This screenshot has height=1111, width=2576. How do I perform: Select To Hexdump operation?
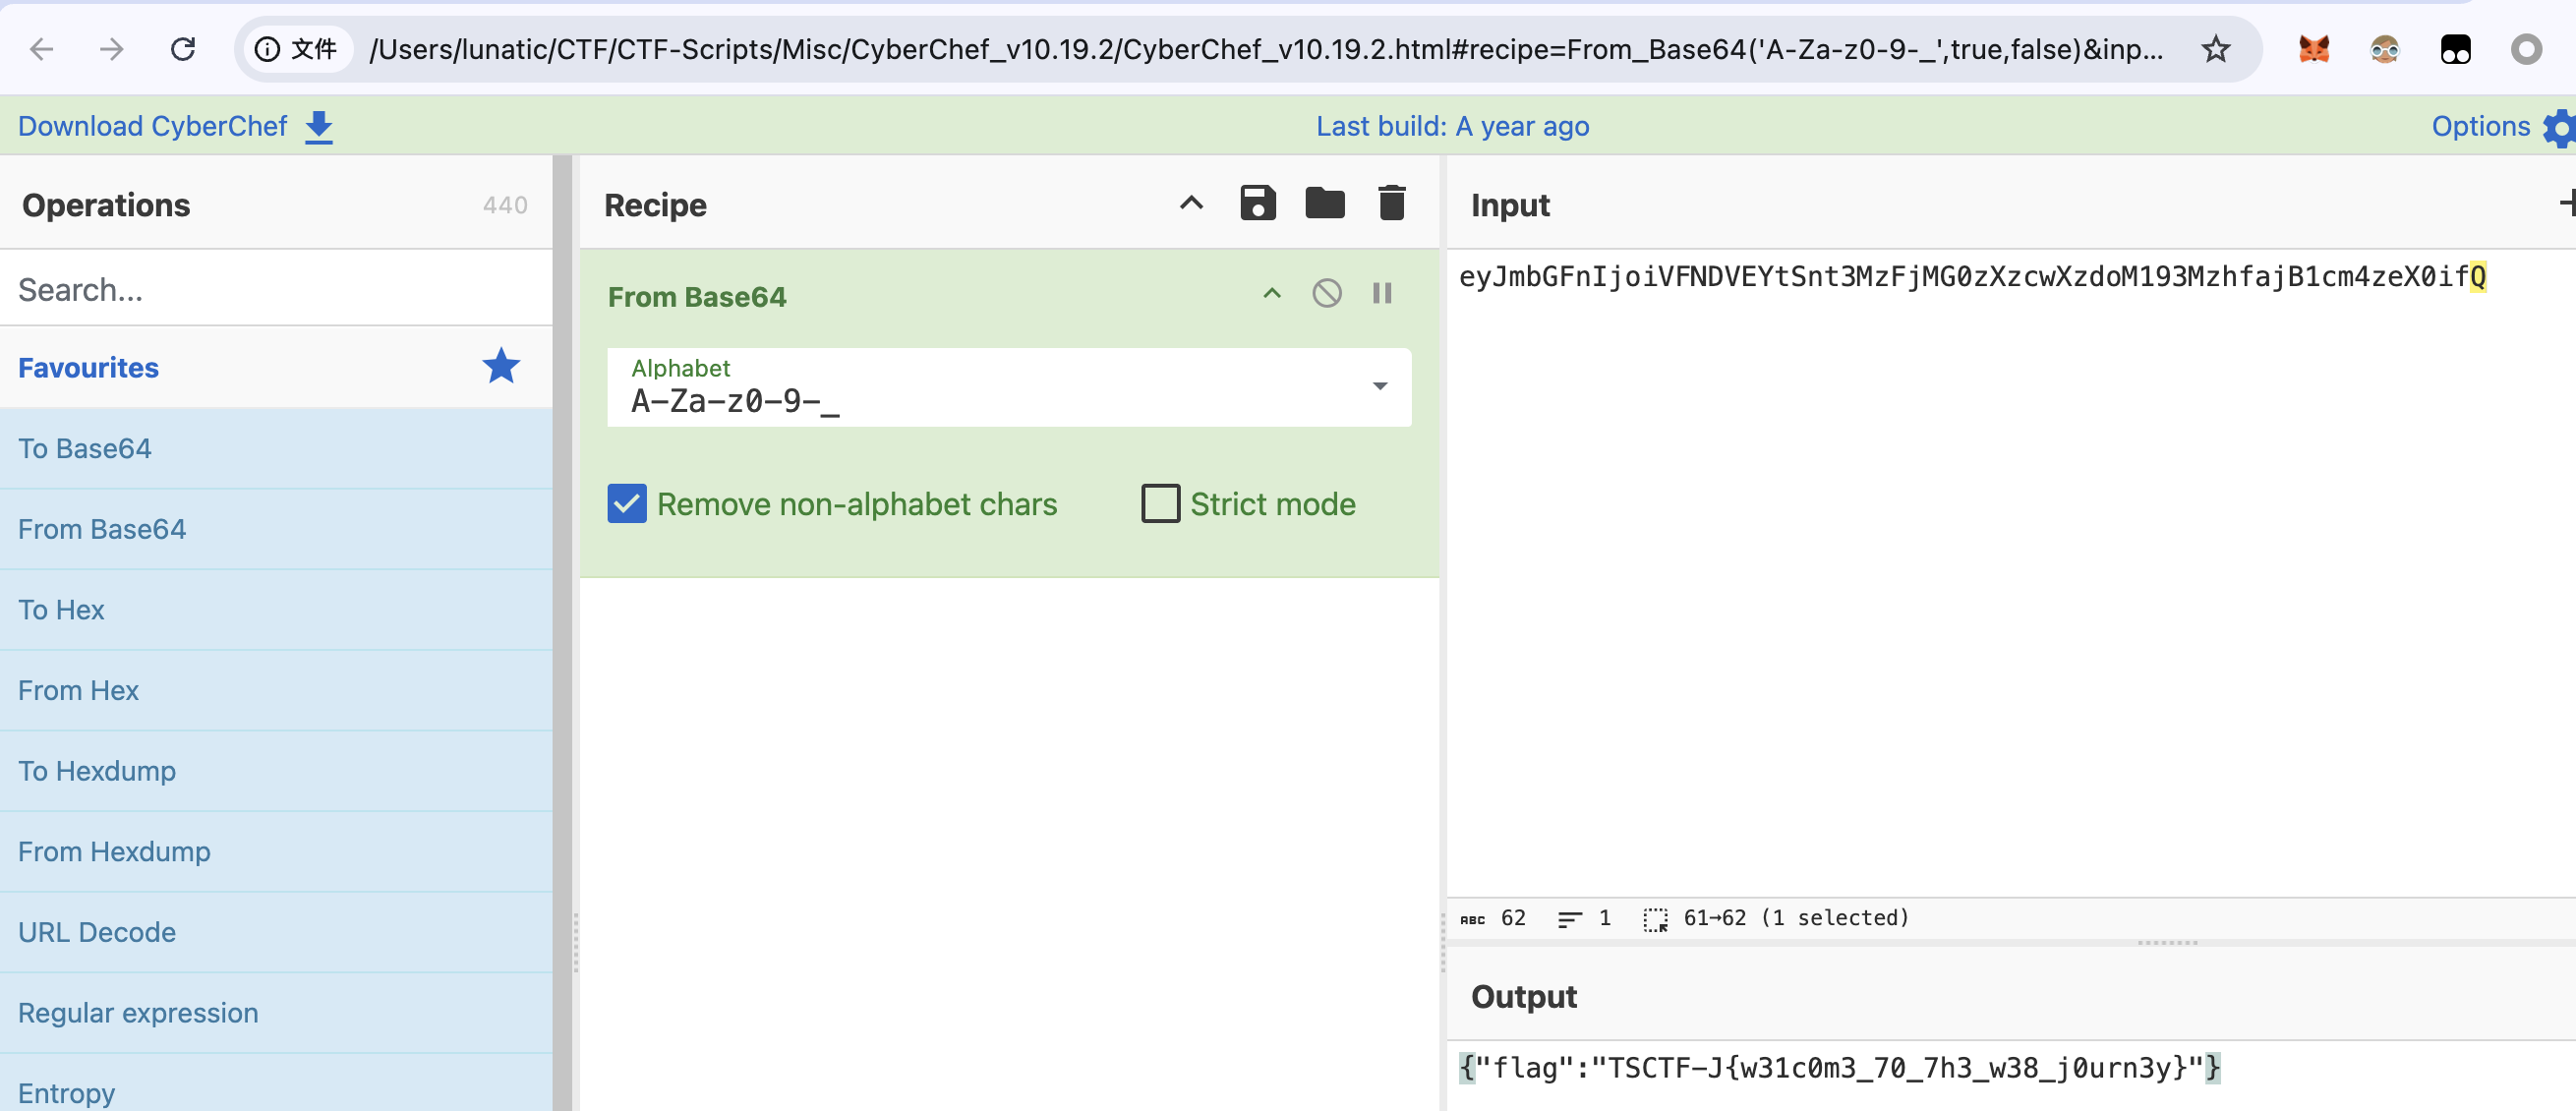pos(97,771)
